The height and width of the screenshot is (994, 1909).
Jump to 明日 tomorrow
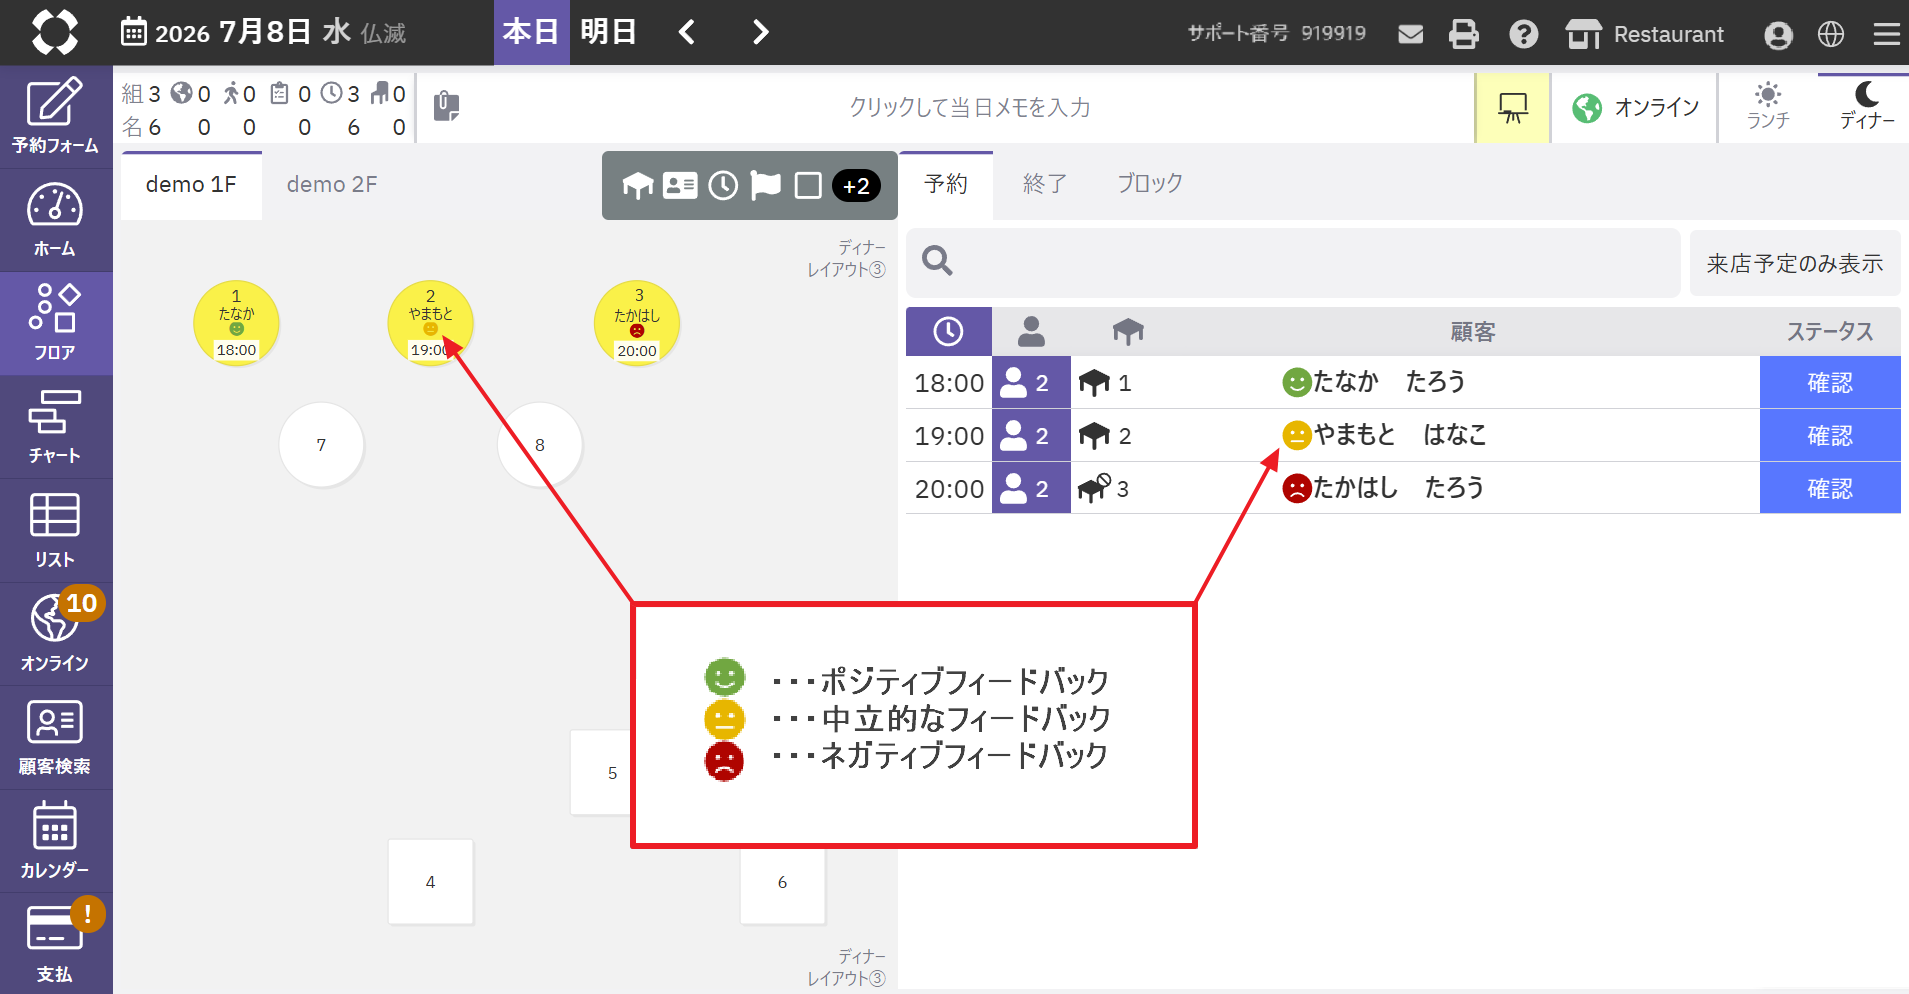click(x=608, y=32)
